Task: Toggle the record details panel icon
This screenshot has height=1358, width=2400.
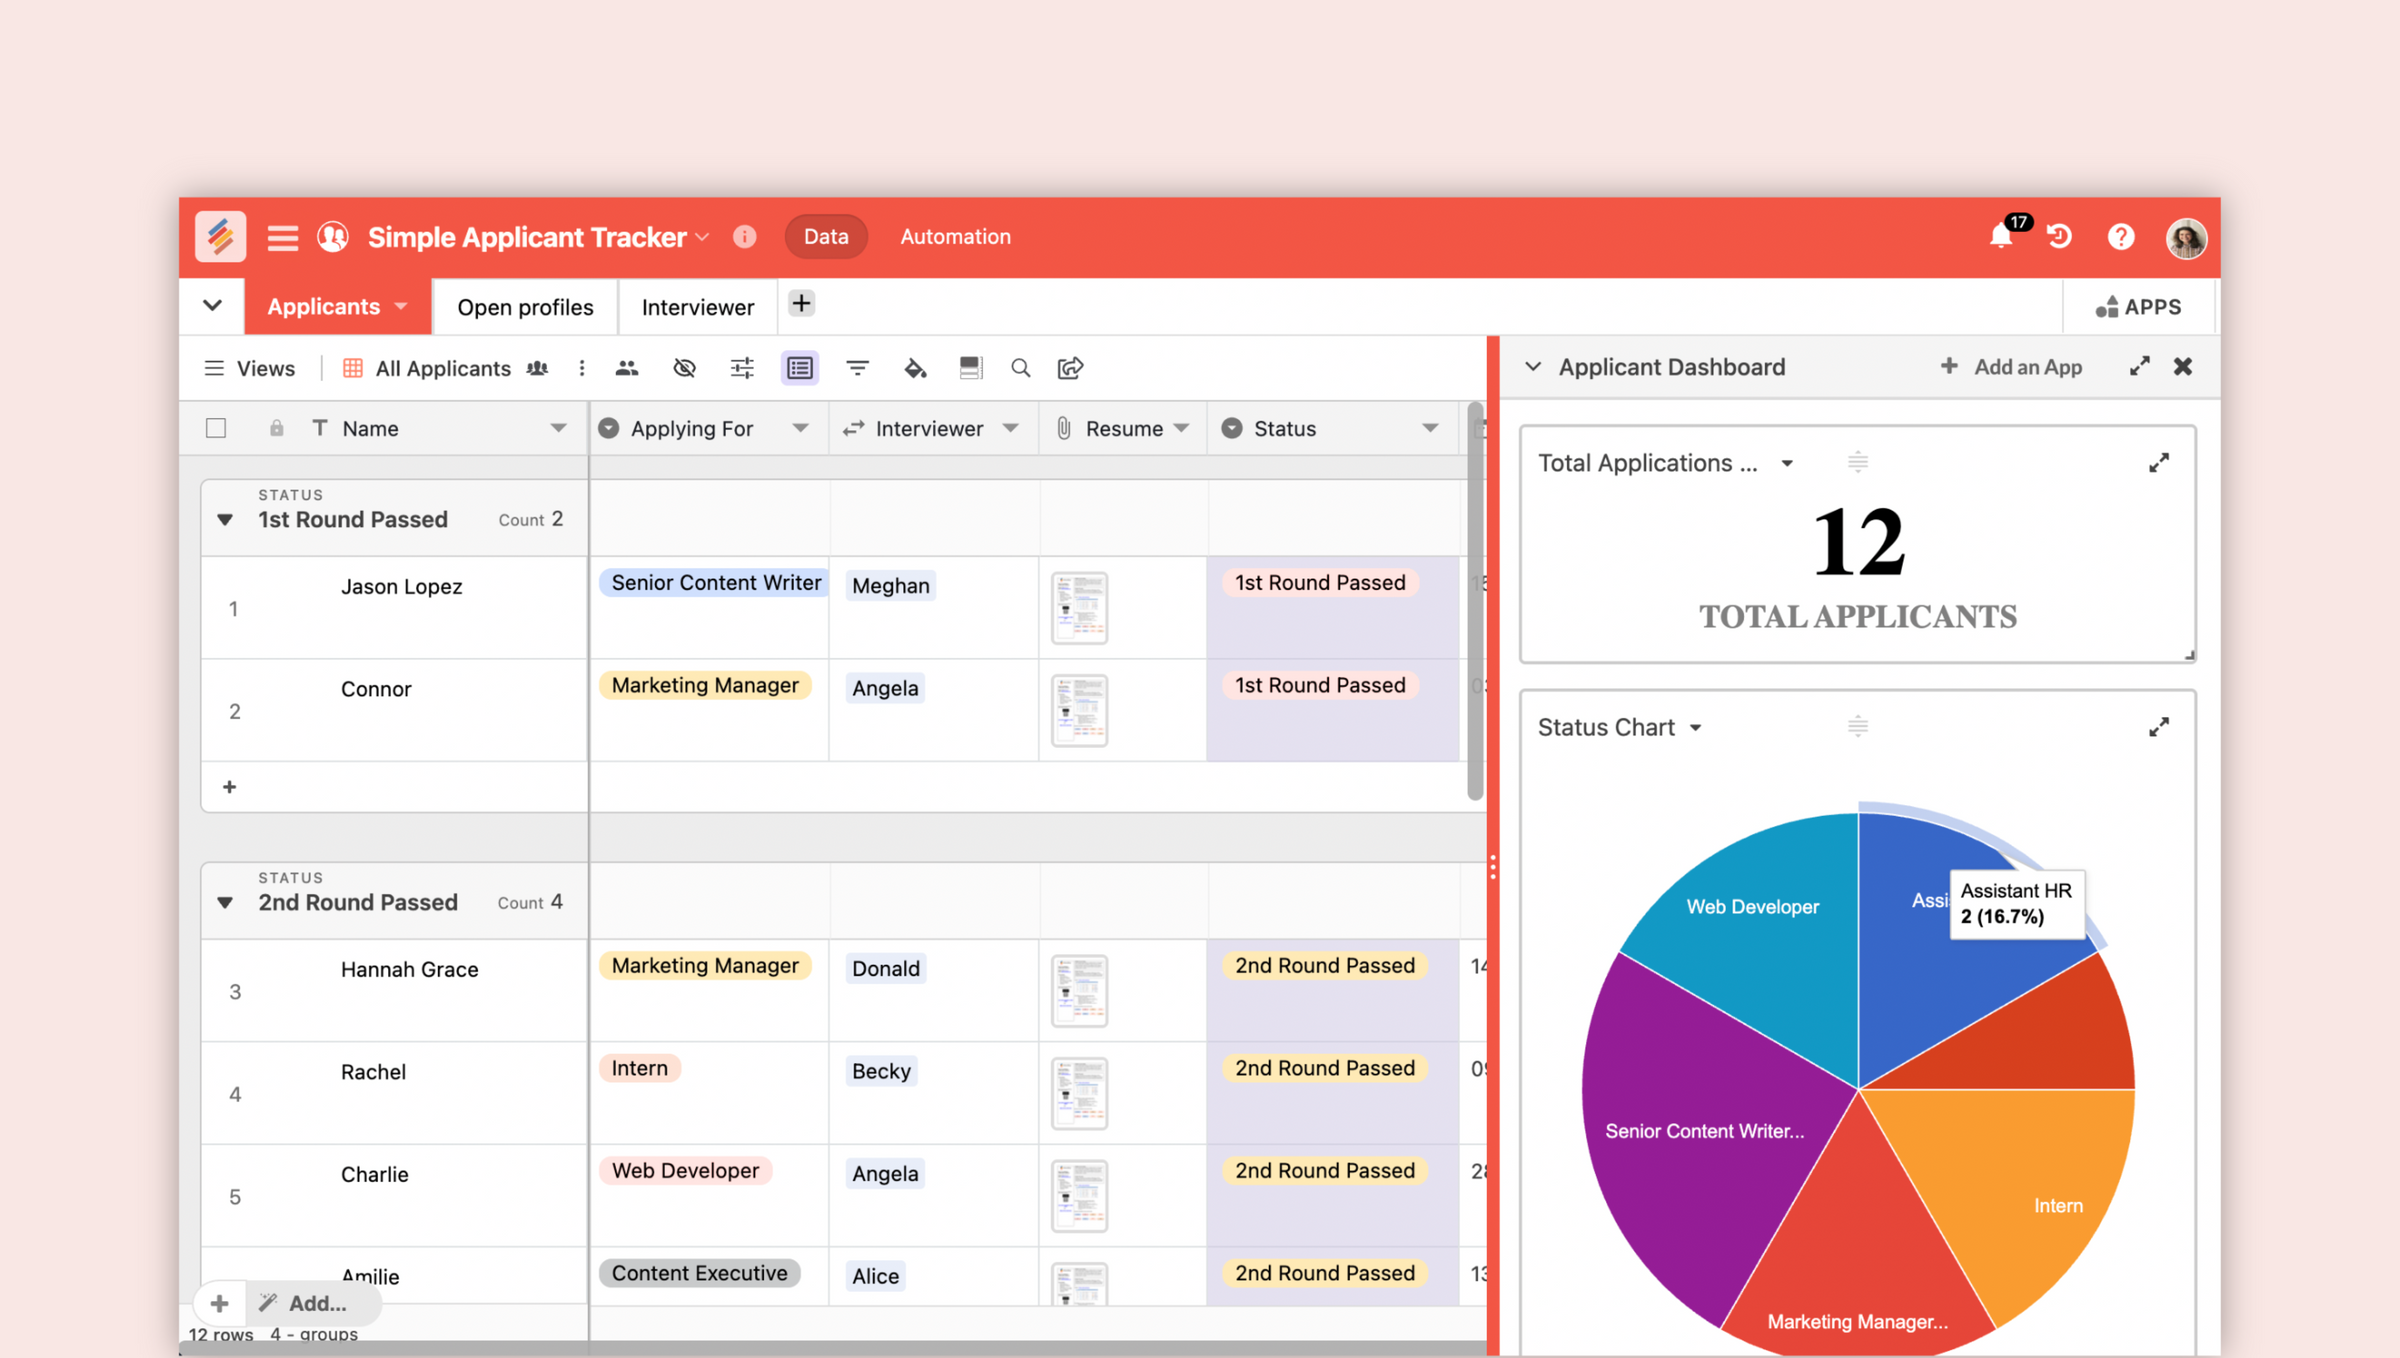Action: point(799,367)
